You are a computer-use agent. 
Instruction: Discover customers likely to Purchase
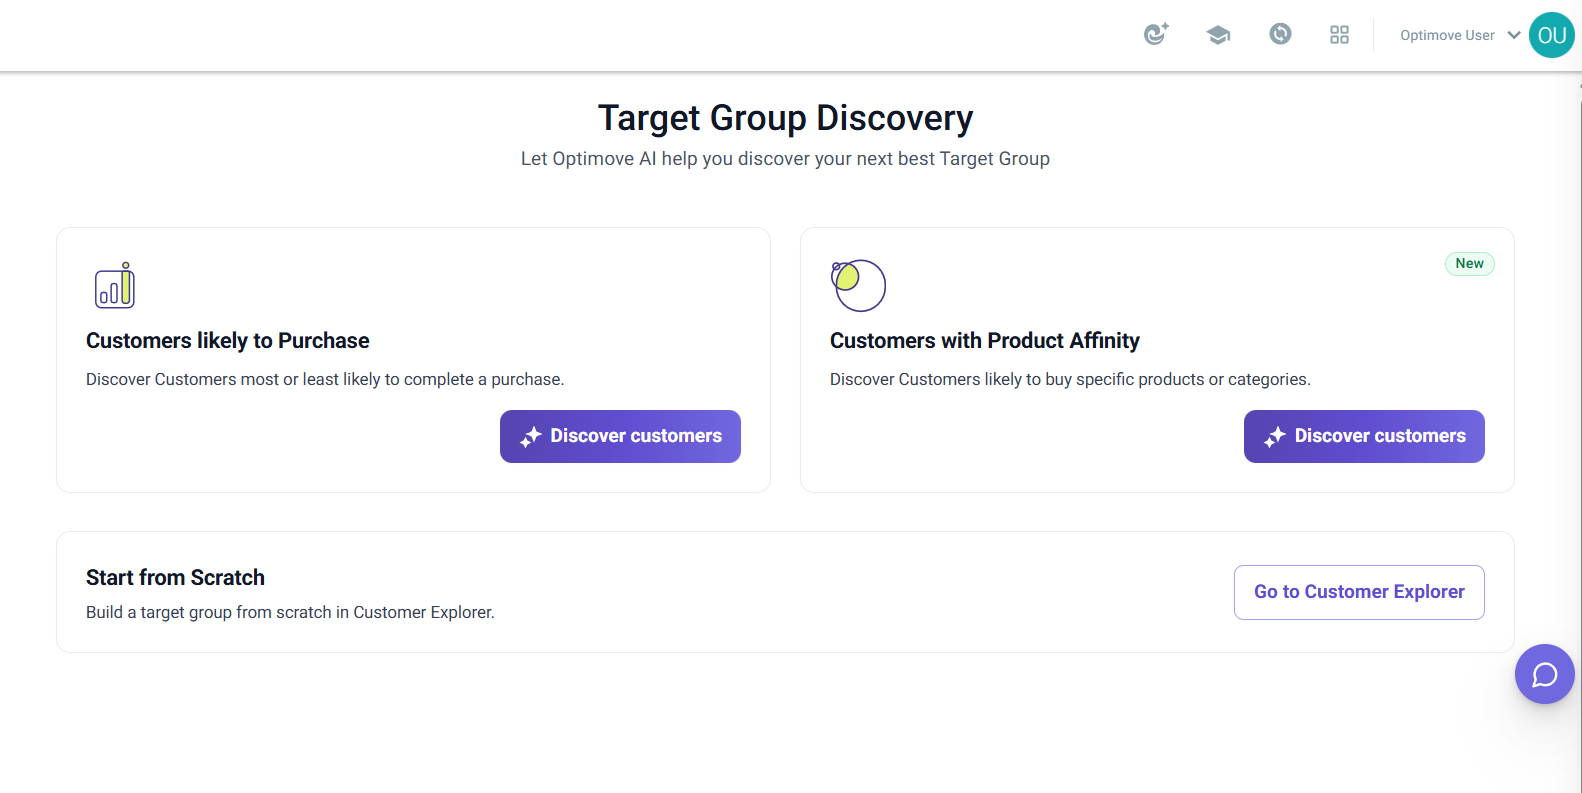[620, 436]
